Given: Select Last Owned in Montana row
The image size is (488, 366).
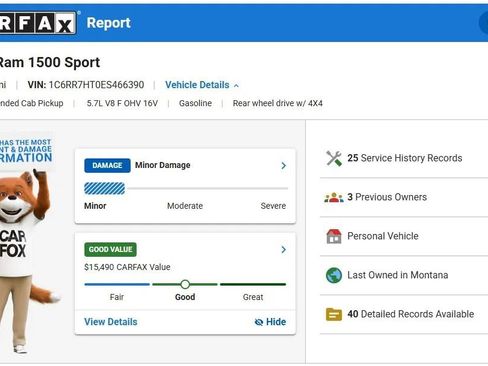Looking at the screenshot, I should 404,275.
